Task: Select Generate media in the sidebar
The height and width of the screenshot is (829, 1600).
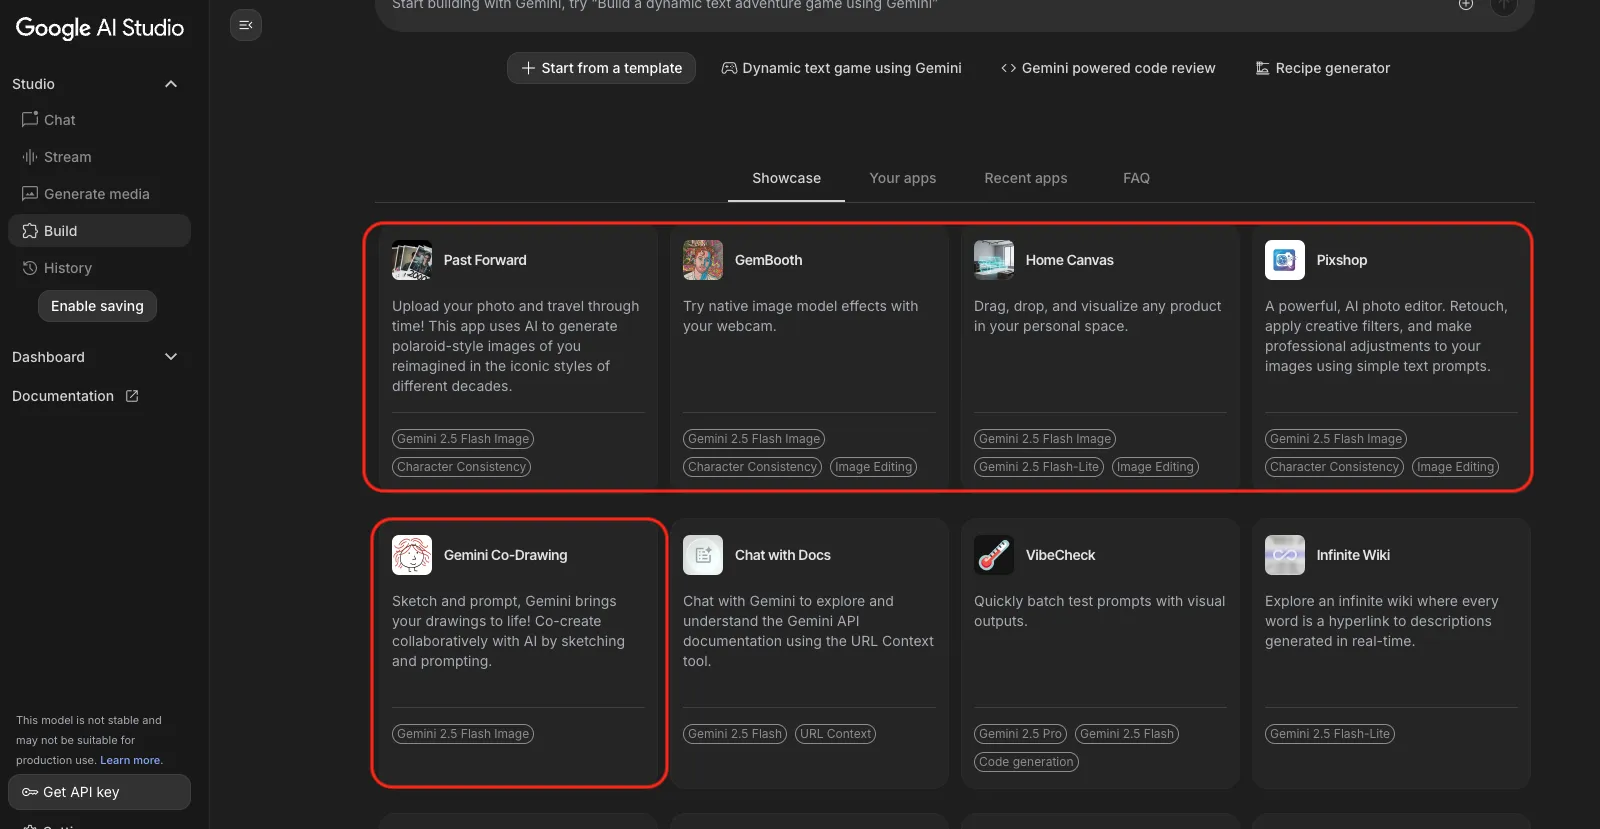Action: [x=96, y=194]
